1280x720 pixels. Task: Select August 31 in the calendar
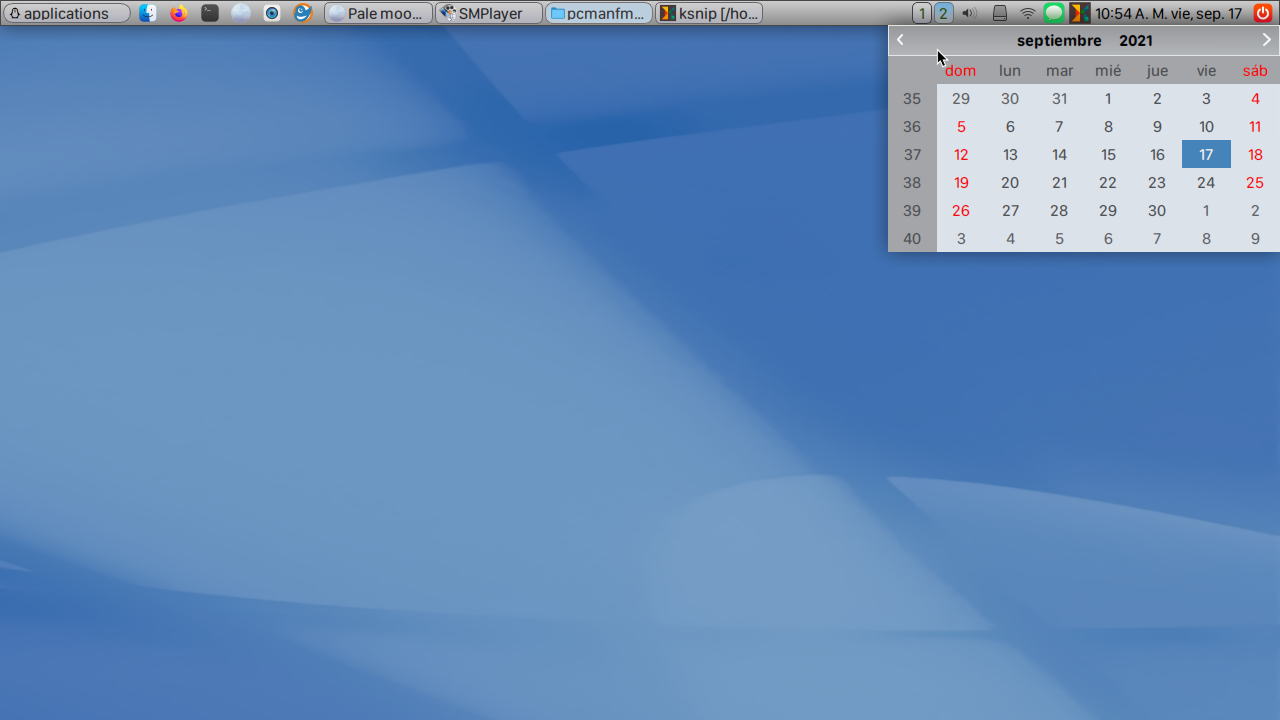point(1059,98)
